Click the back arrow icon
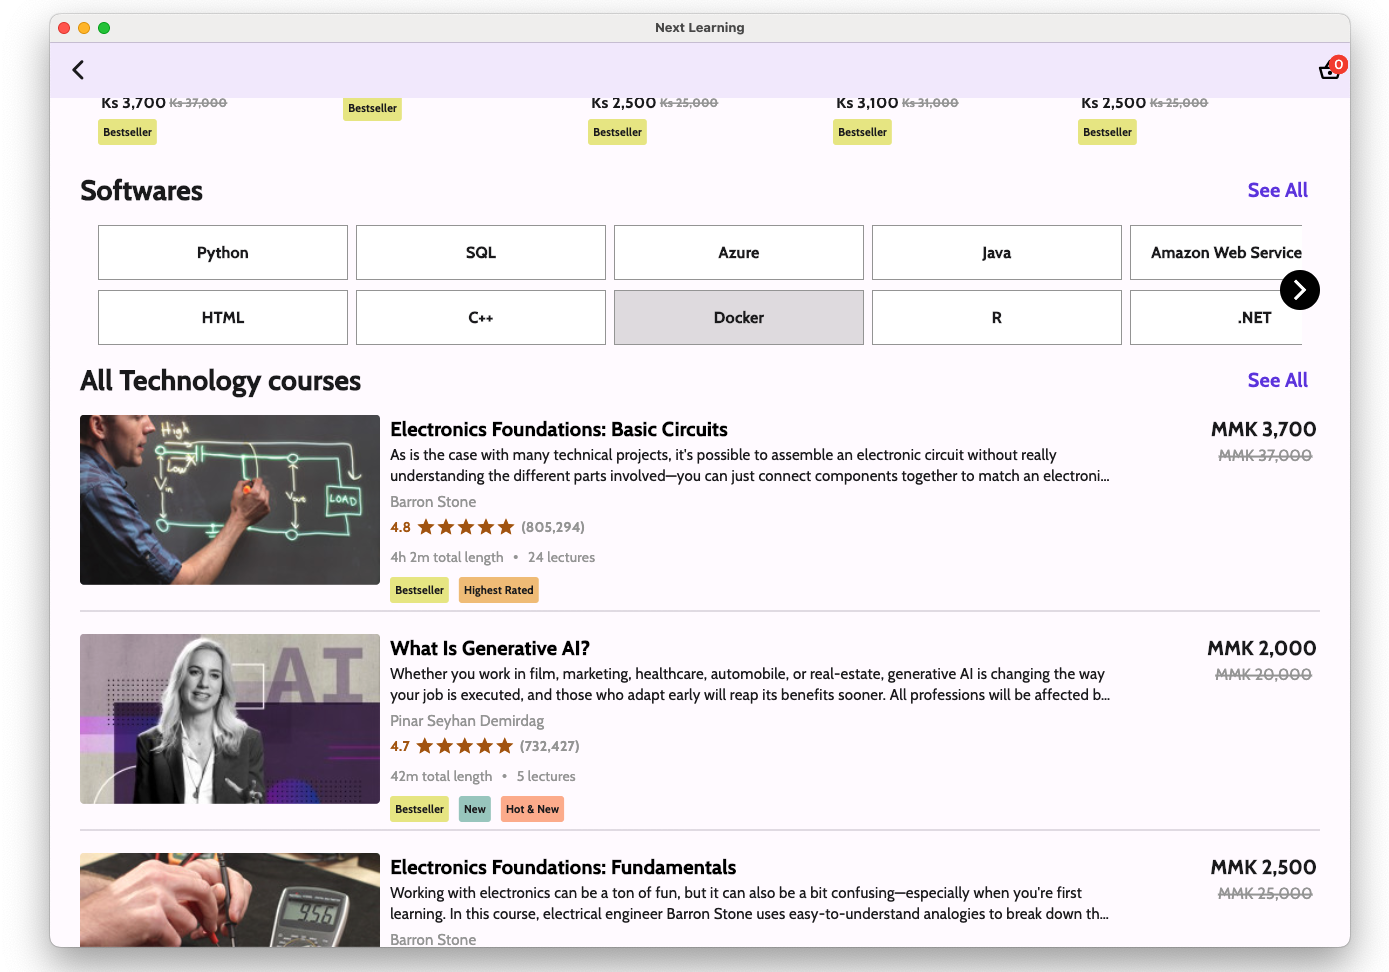This screenshot has height=972, width=1389. point(78,70)
